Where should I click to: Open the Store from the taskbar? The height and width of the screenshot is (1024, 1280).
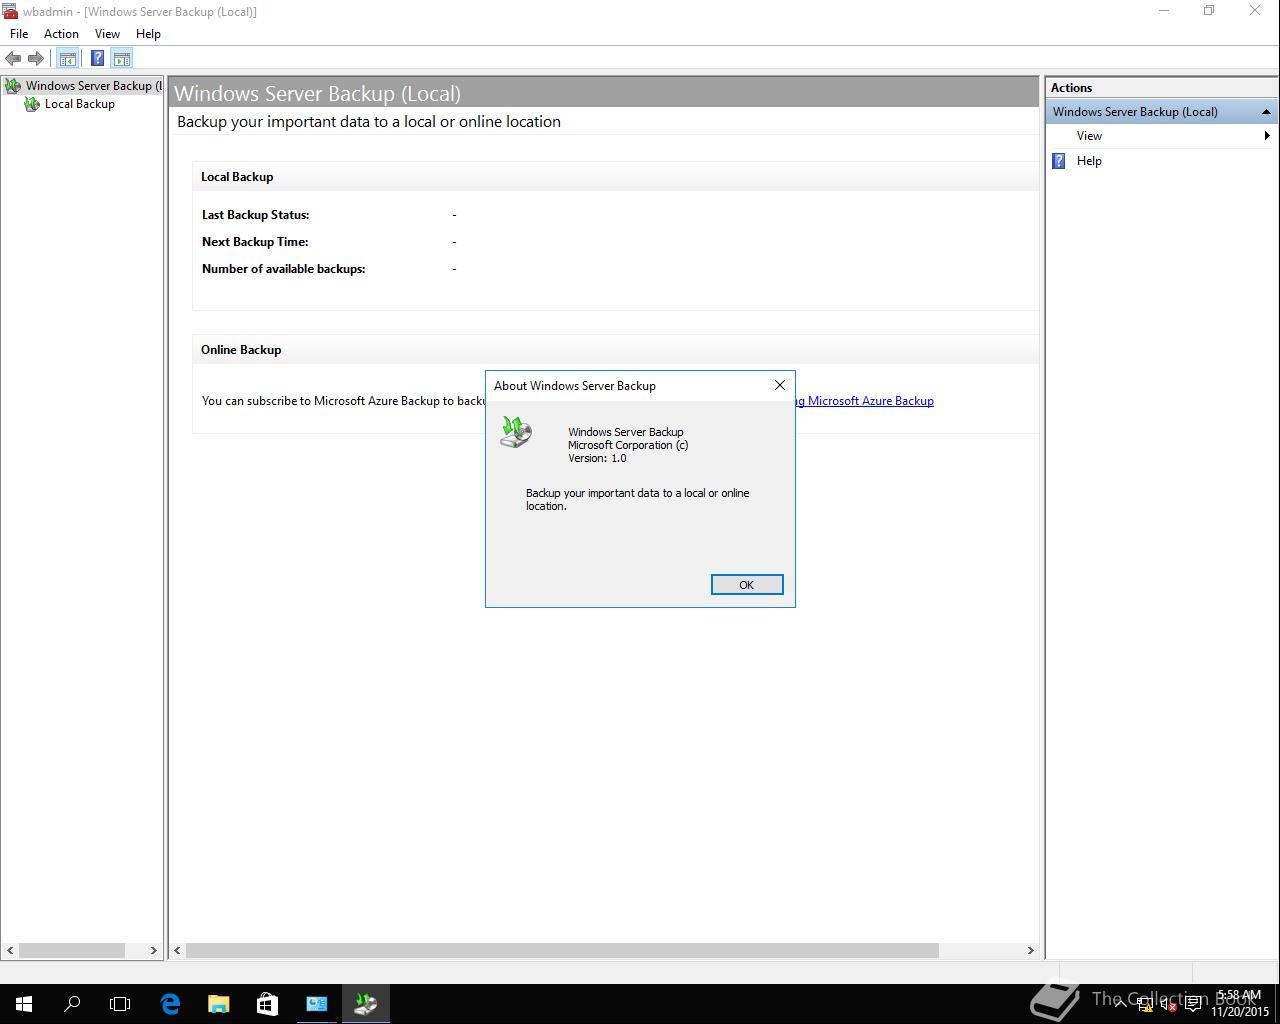pos(267,1004)
